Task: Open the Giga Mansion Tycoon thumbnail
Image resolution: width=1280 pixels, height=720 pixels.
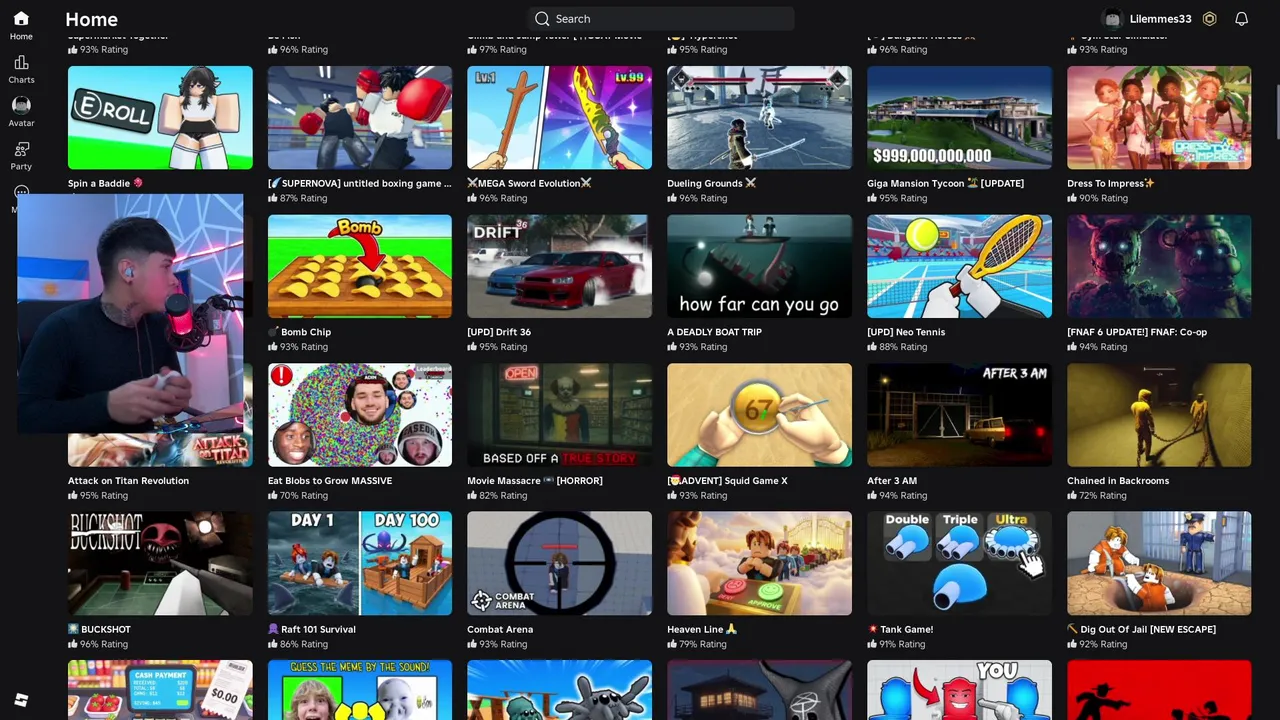Action: pos(959,118)
